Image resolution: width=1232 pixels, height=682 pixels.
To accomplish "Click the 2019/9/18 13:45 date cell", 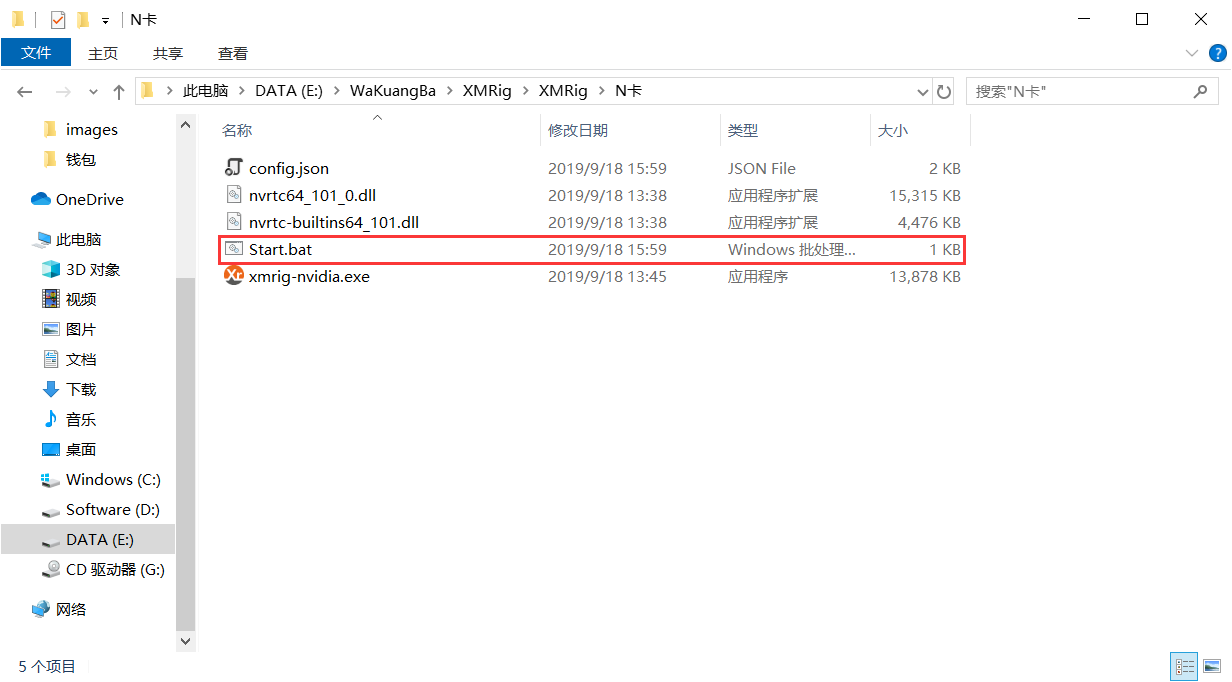I will point(607,276).
